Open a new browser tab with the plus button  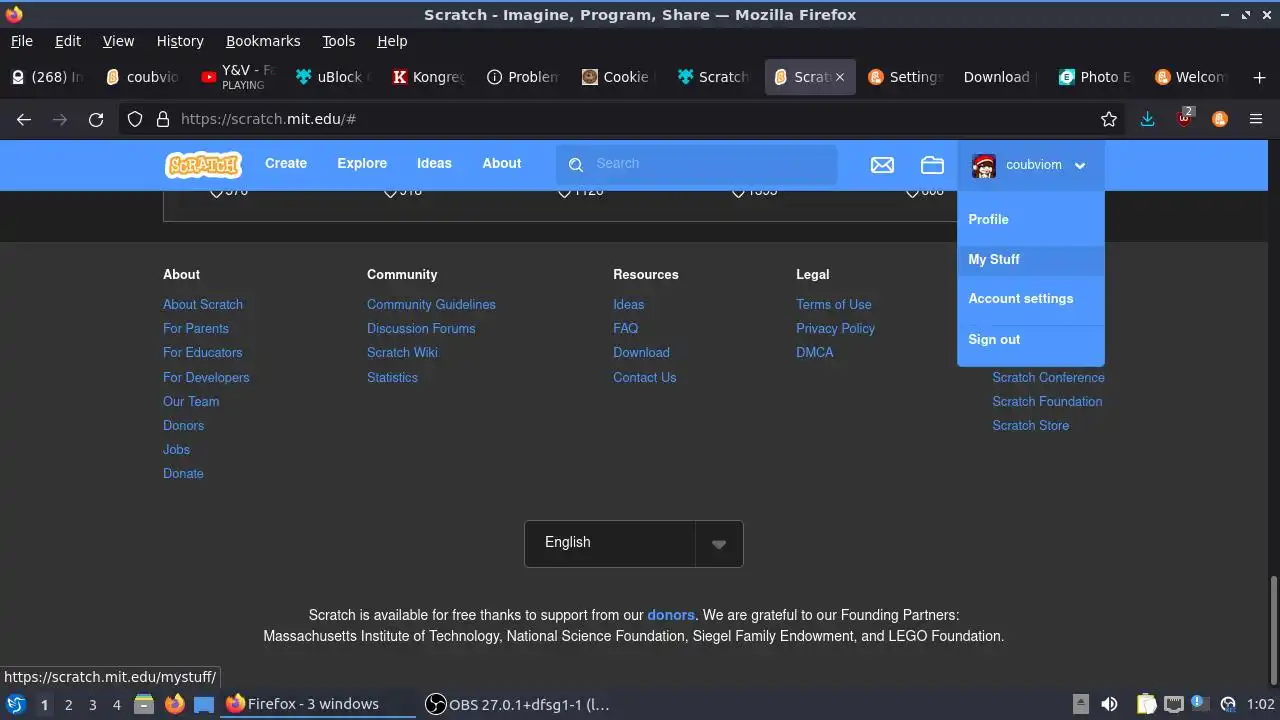click(x=1258, y=77)
